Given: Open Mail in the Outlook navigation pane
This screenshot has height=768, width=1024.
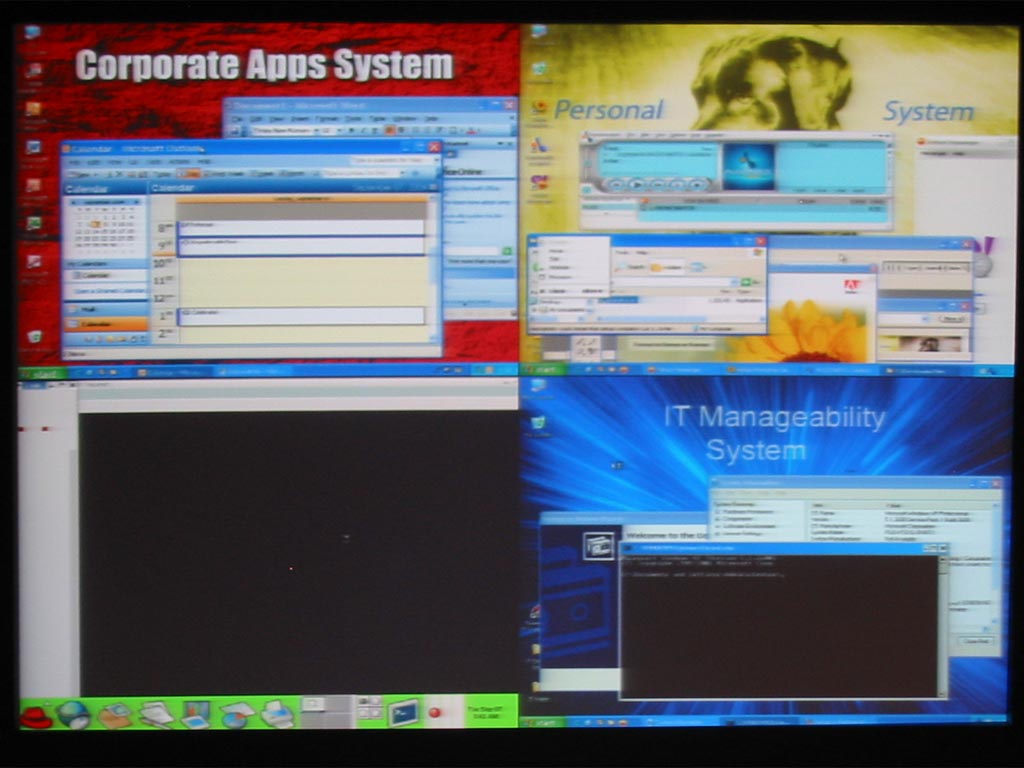Looking at the screenshot, I should 104,310.
